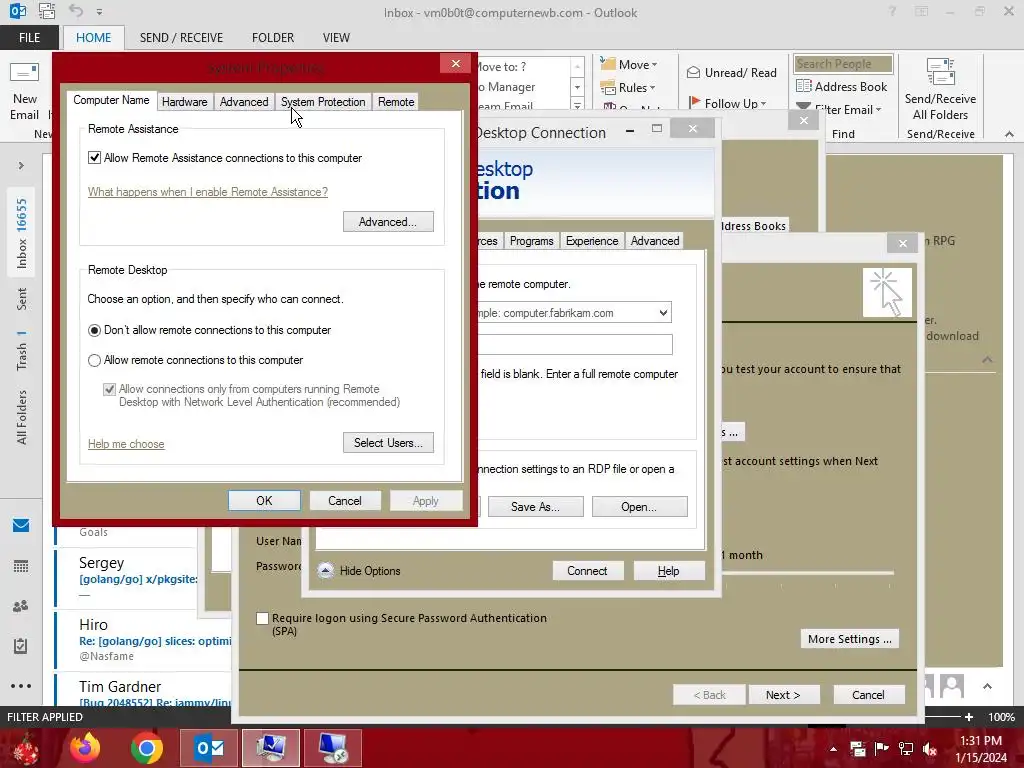Launch Firefox from the taskbar
The width and height of the screenshot is (1024, 768).
click(x=86, y=748)
